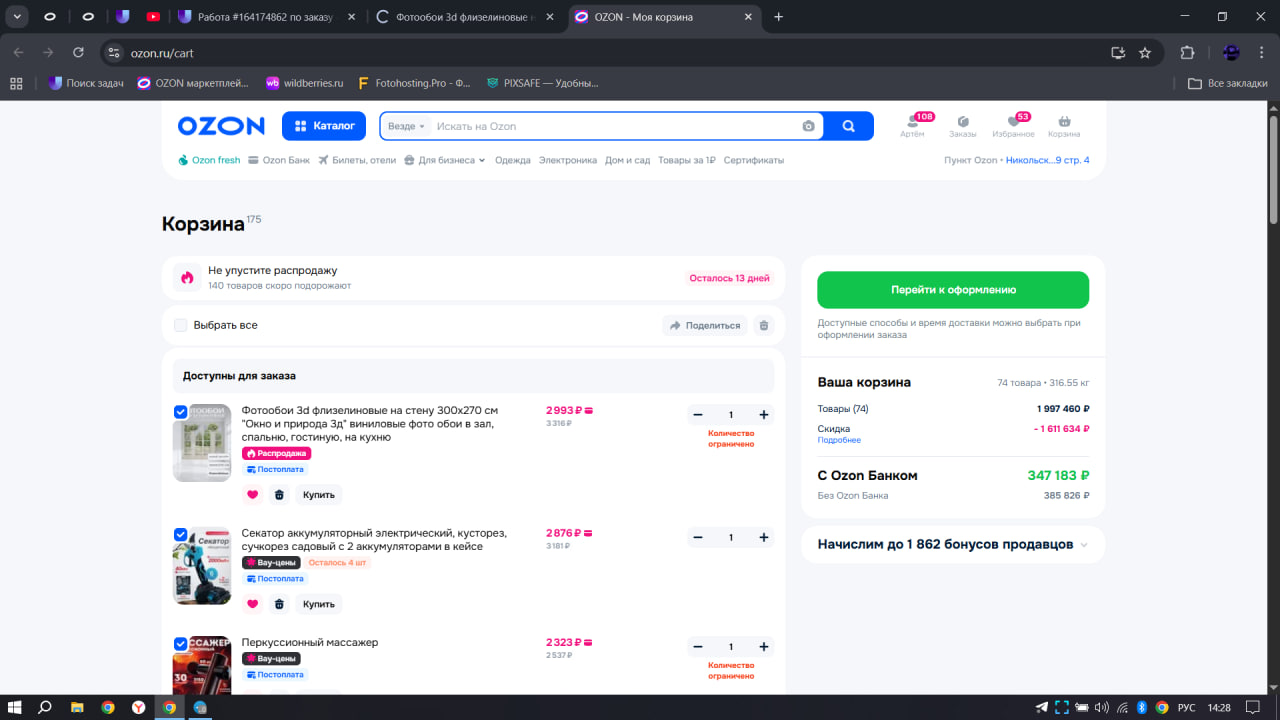Open the Ozon image search camera icon
This screenshot has width=1280, height=720.
[x=808, y=126]
